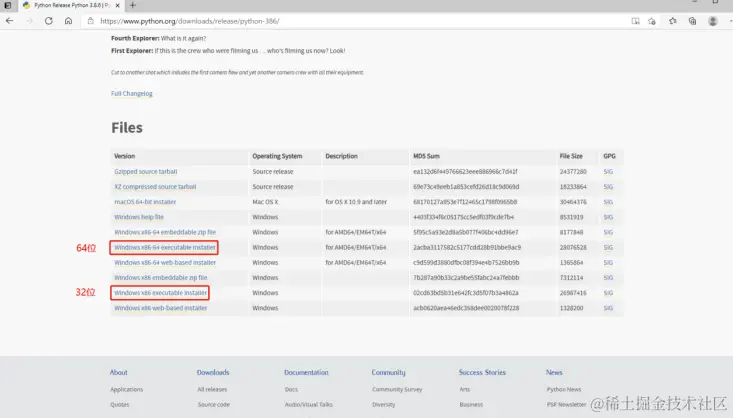Screen dimensions: 733x418
Task: Download Gzipped source tarball
Action: (x=146, y=172)
